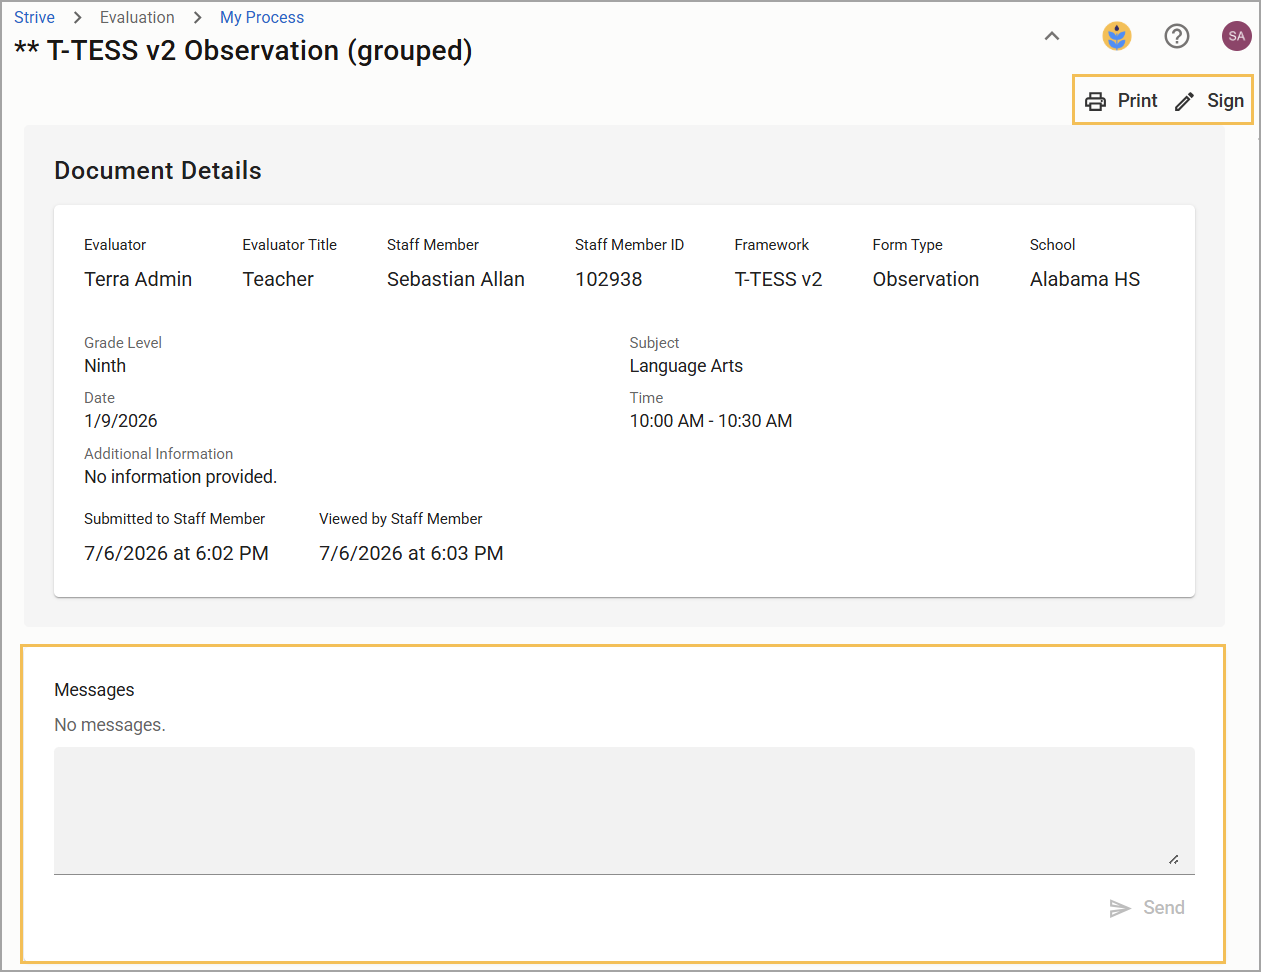This screenshot has height=972, width=1261.
Task: Select staff member ID 102938
Action: point(609,279)
